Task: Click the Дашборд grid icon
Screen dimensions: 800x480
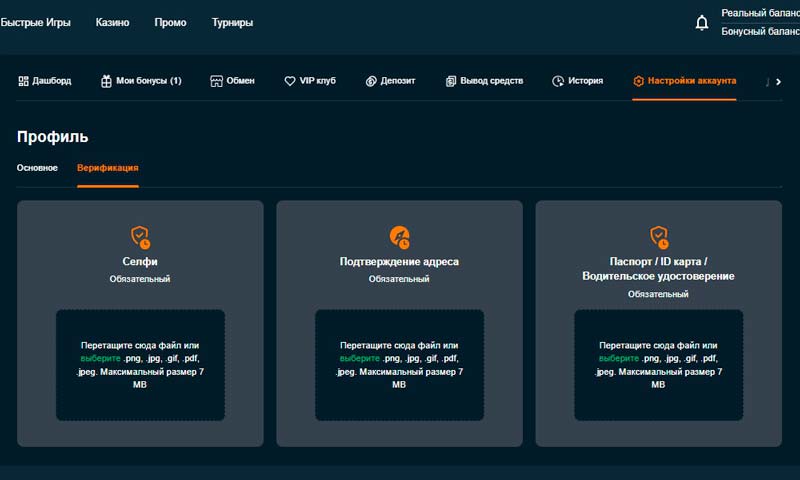Action: click(x=23, y=81)
